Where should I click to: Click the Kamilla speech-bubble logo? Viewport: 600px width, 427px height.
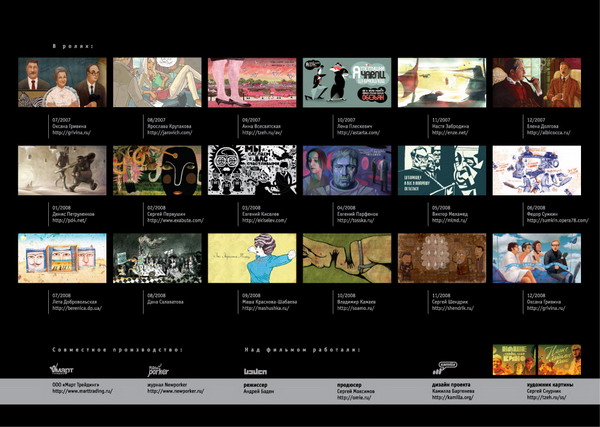[x=445, y=368]
